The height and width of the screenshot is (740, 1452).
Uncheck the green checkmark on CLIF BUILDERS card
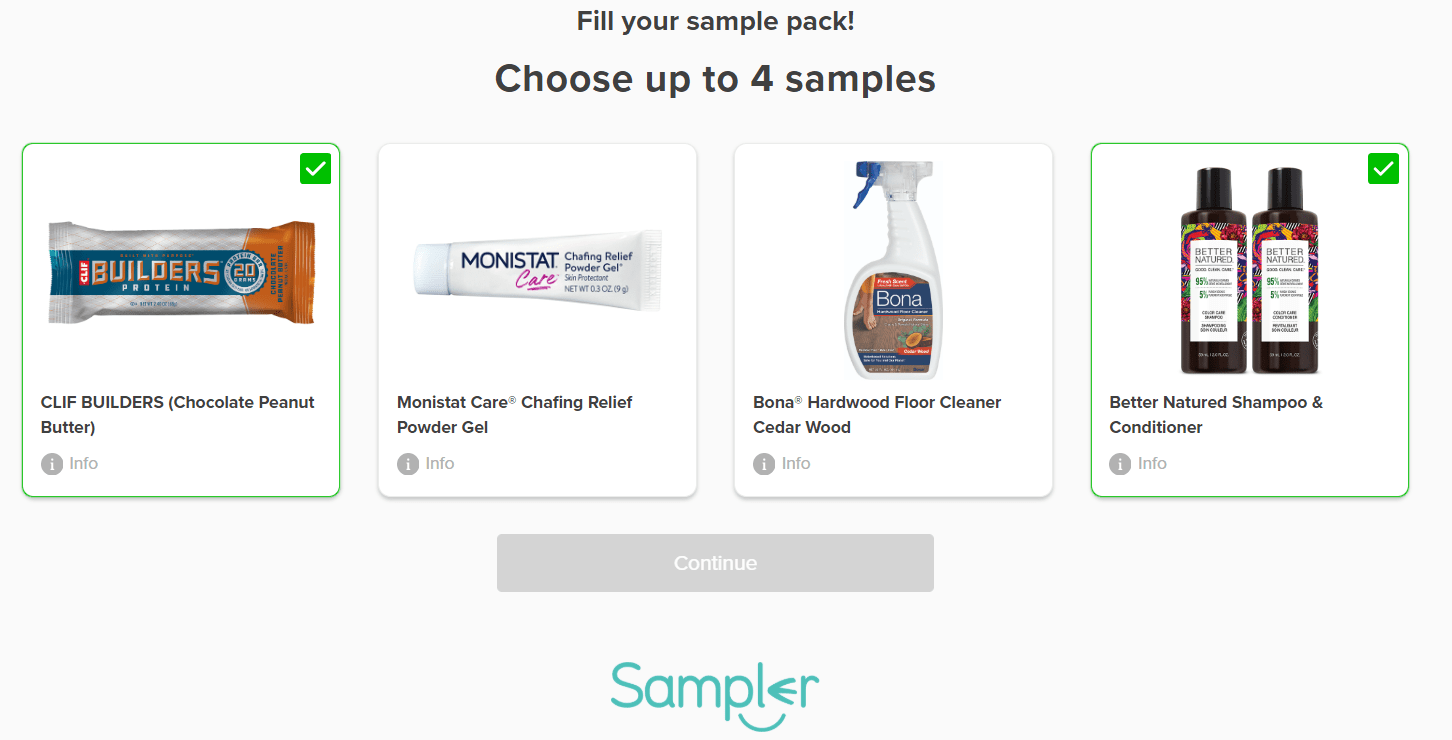(x=316, y=169)
